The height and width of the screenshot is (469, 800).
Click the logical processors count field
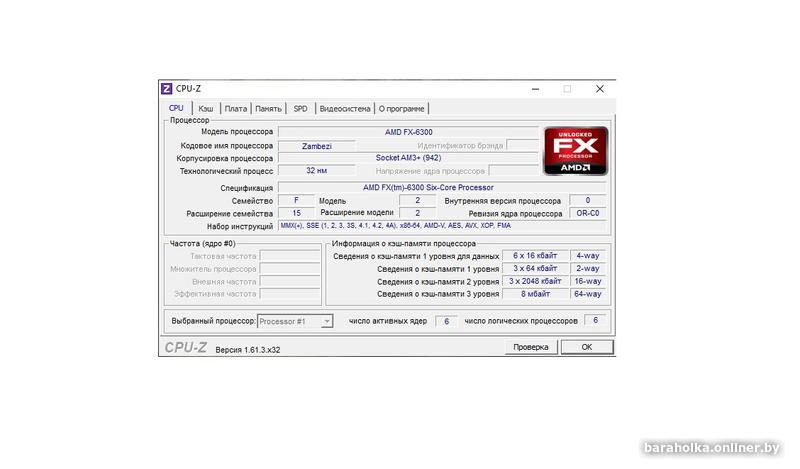pos(595,320)
